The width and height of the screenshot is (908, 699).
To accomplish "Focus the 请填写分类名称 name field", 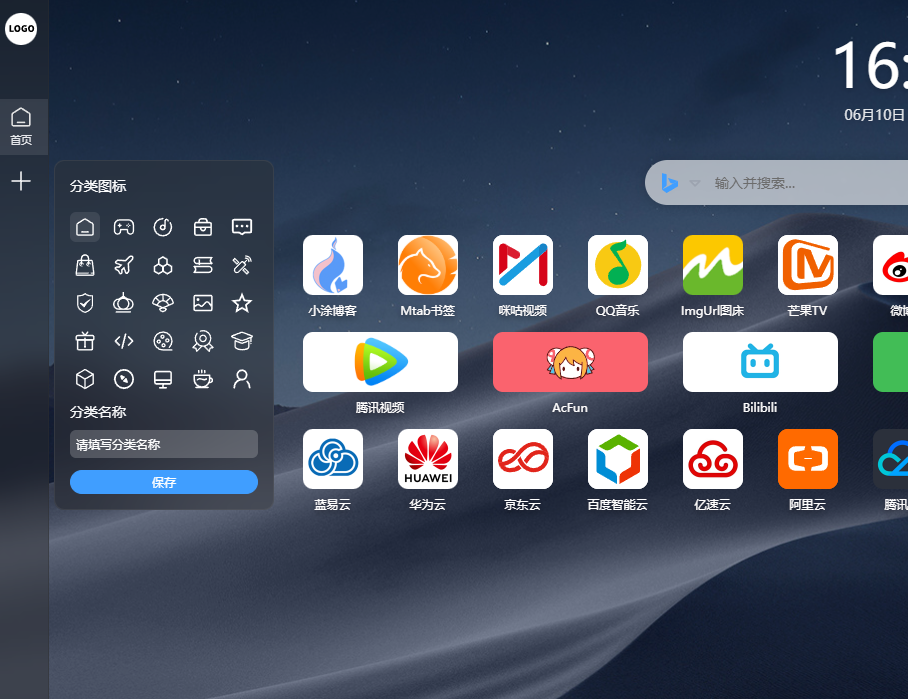I will tap(164, 444).
